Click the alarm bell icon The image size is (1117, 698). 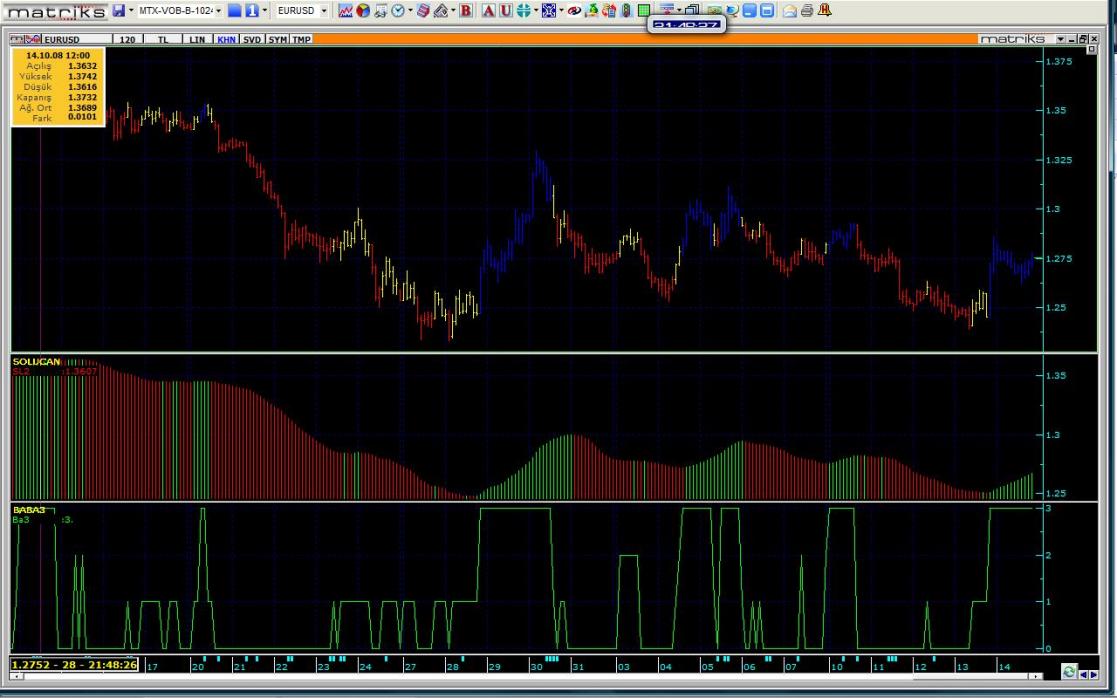click(824, 10)
